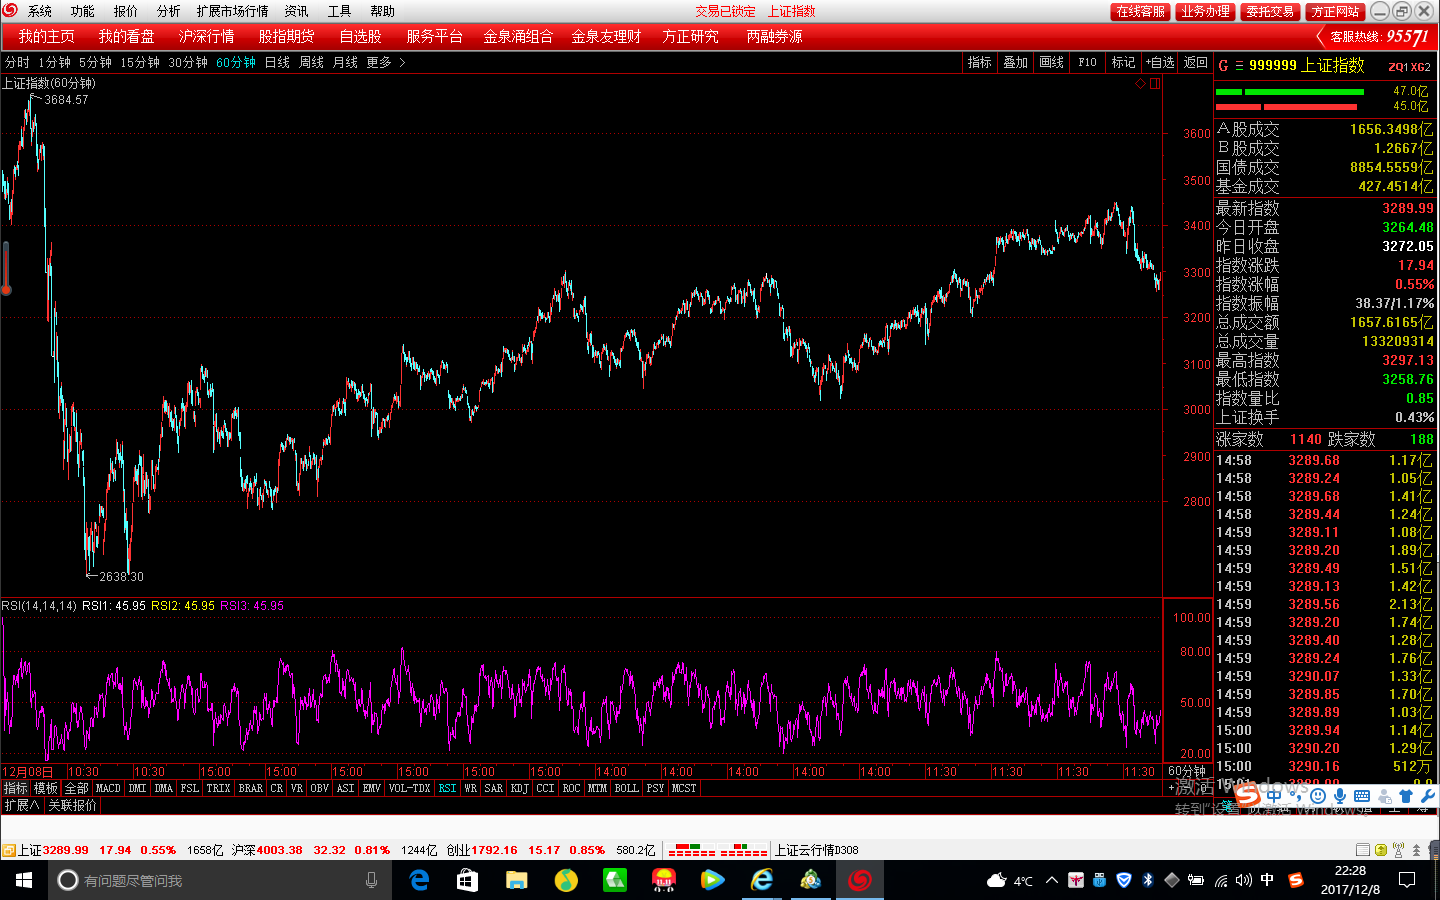This screenshot has width=1440, height=900.
Task: Click the 叠加 overlay button
Action: [1016, 62]
